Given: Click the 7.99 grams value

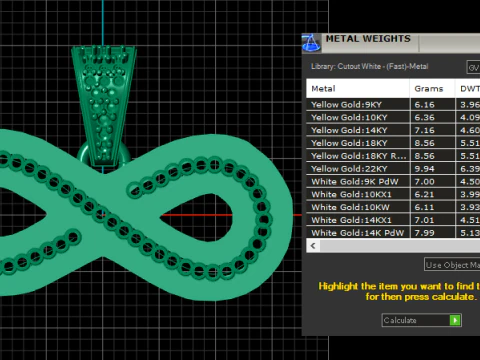Looking at the screenshot, I should (x=424, y=232).
